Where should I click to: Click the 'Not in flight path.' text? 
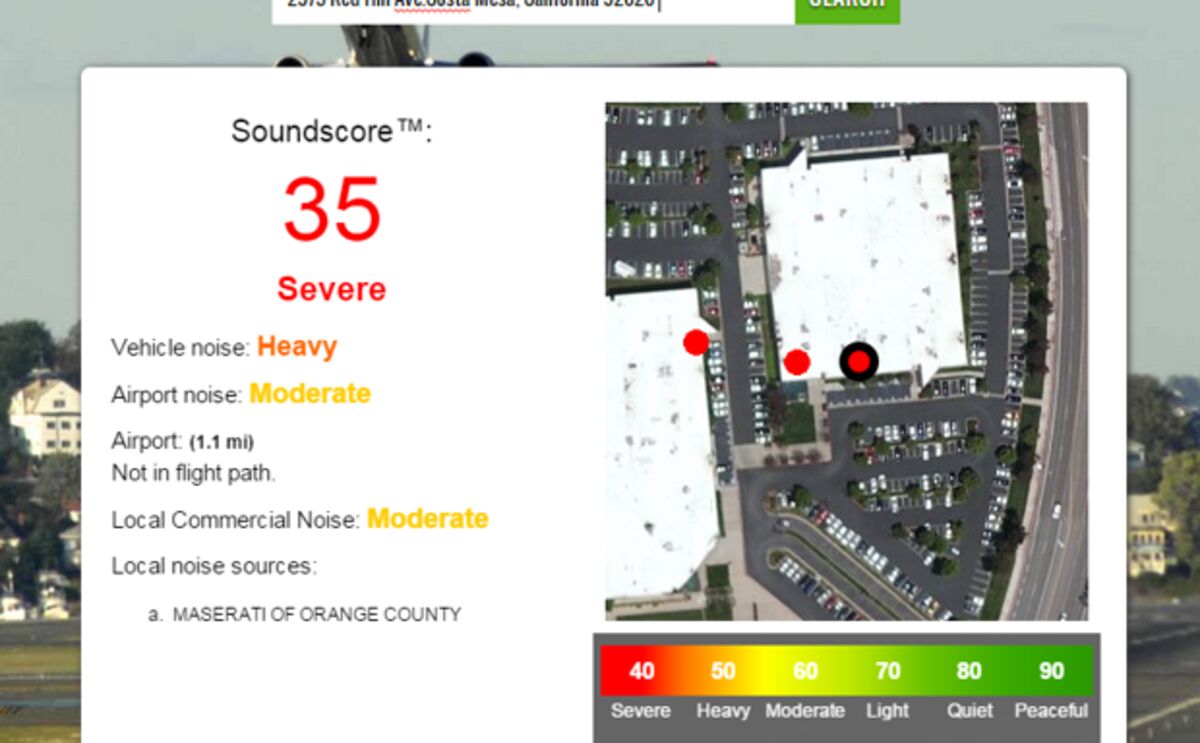tap(193, 473)
